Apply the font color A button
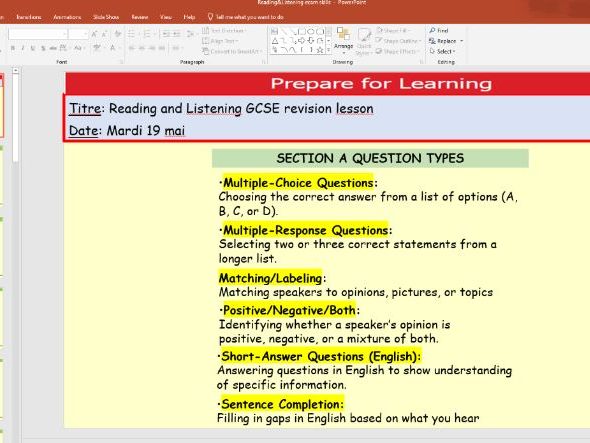 coord(113,48)
